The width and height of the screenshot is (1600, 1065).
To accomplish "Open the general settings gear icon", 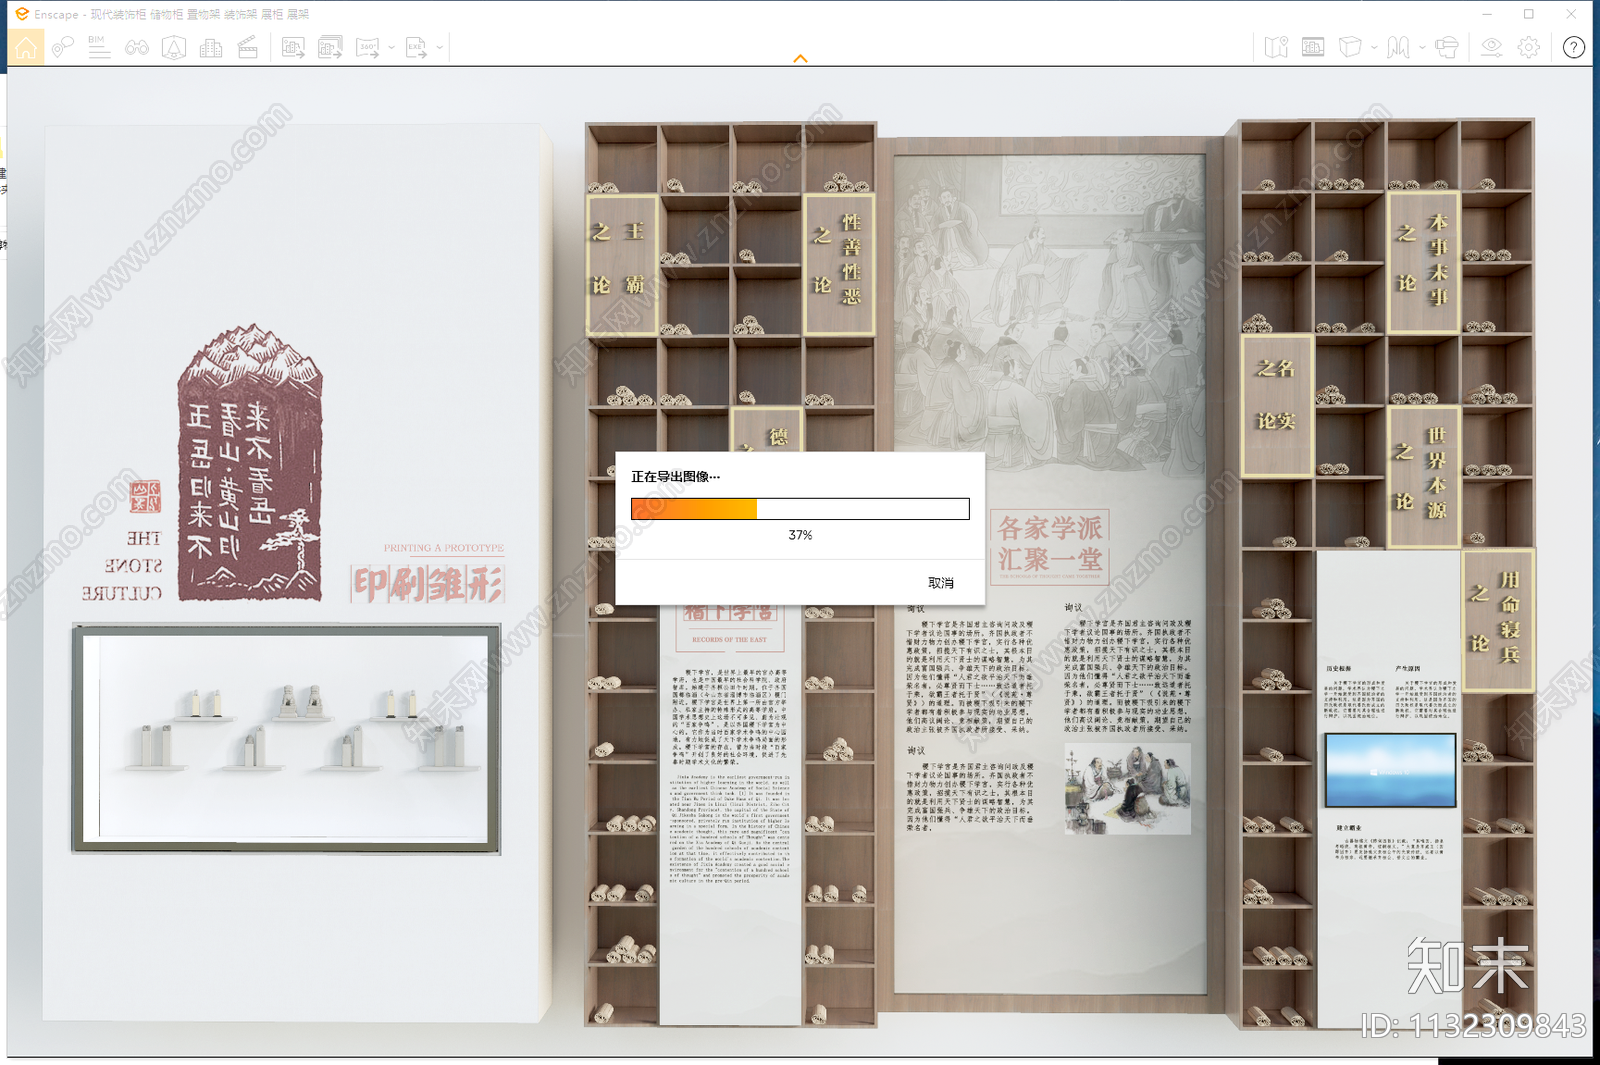I will [x=1529, y=47].
